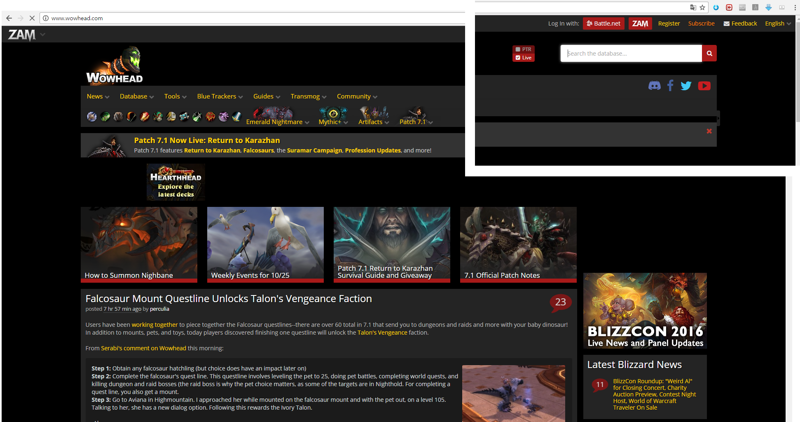Open the Profession Updates link
Image resolution: width=800 pixels, height=422 pixels.
pos(372,151)
